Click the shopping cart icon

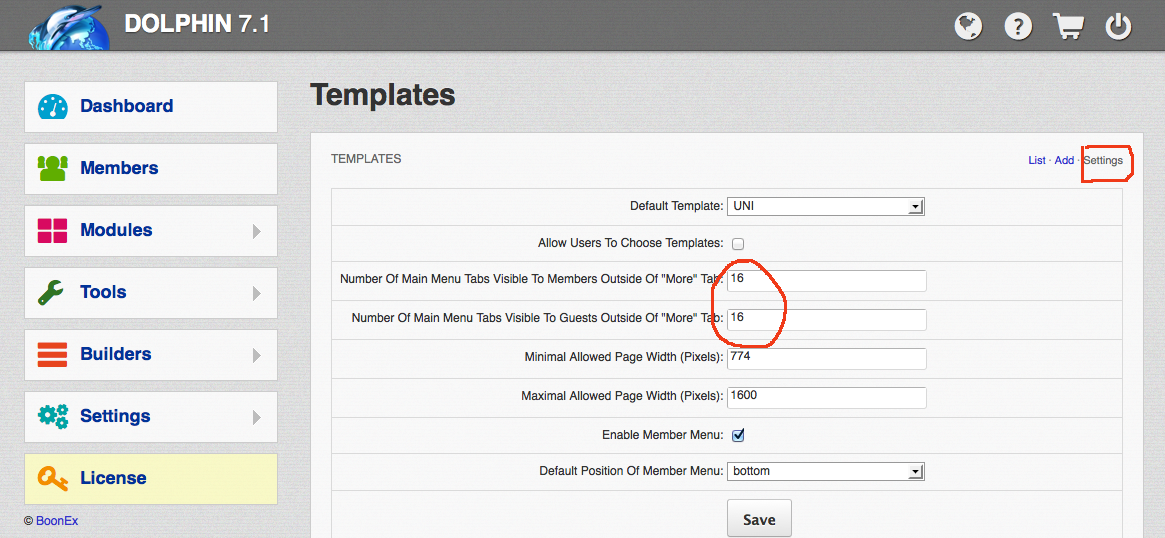(x=1068, y=26)
